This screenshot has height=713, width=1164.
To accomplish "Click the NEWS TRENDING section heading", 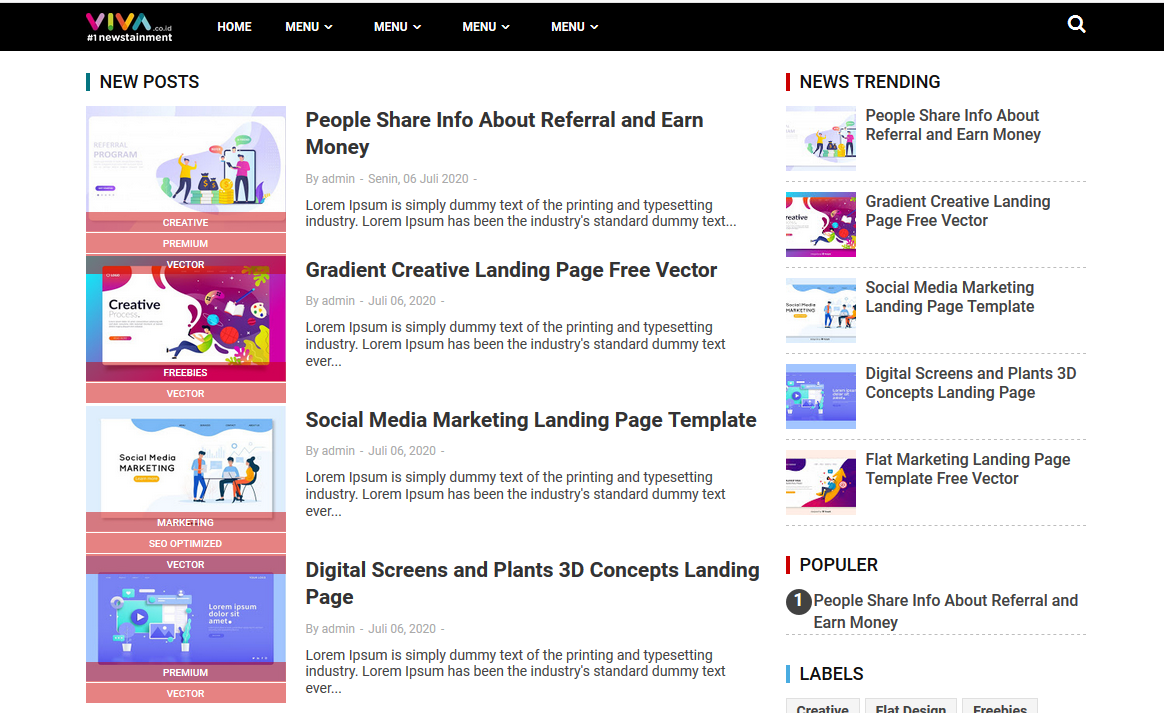I will (x=869, y=82).
